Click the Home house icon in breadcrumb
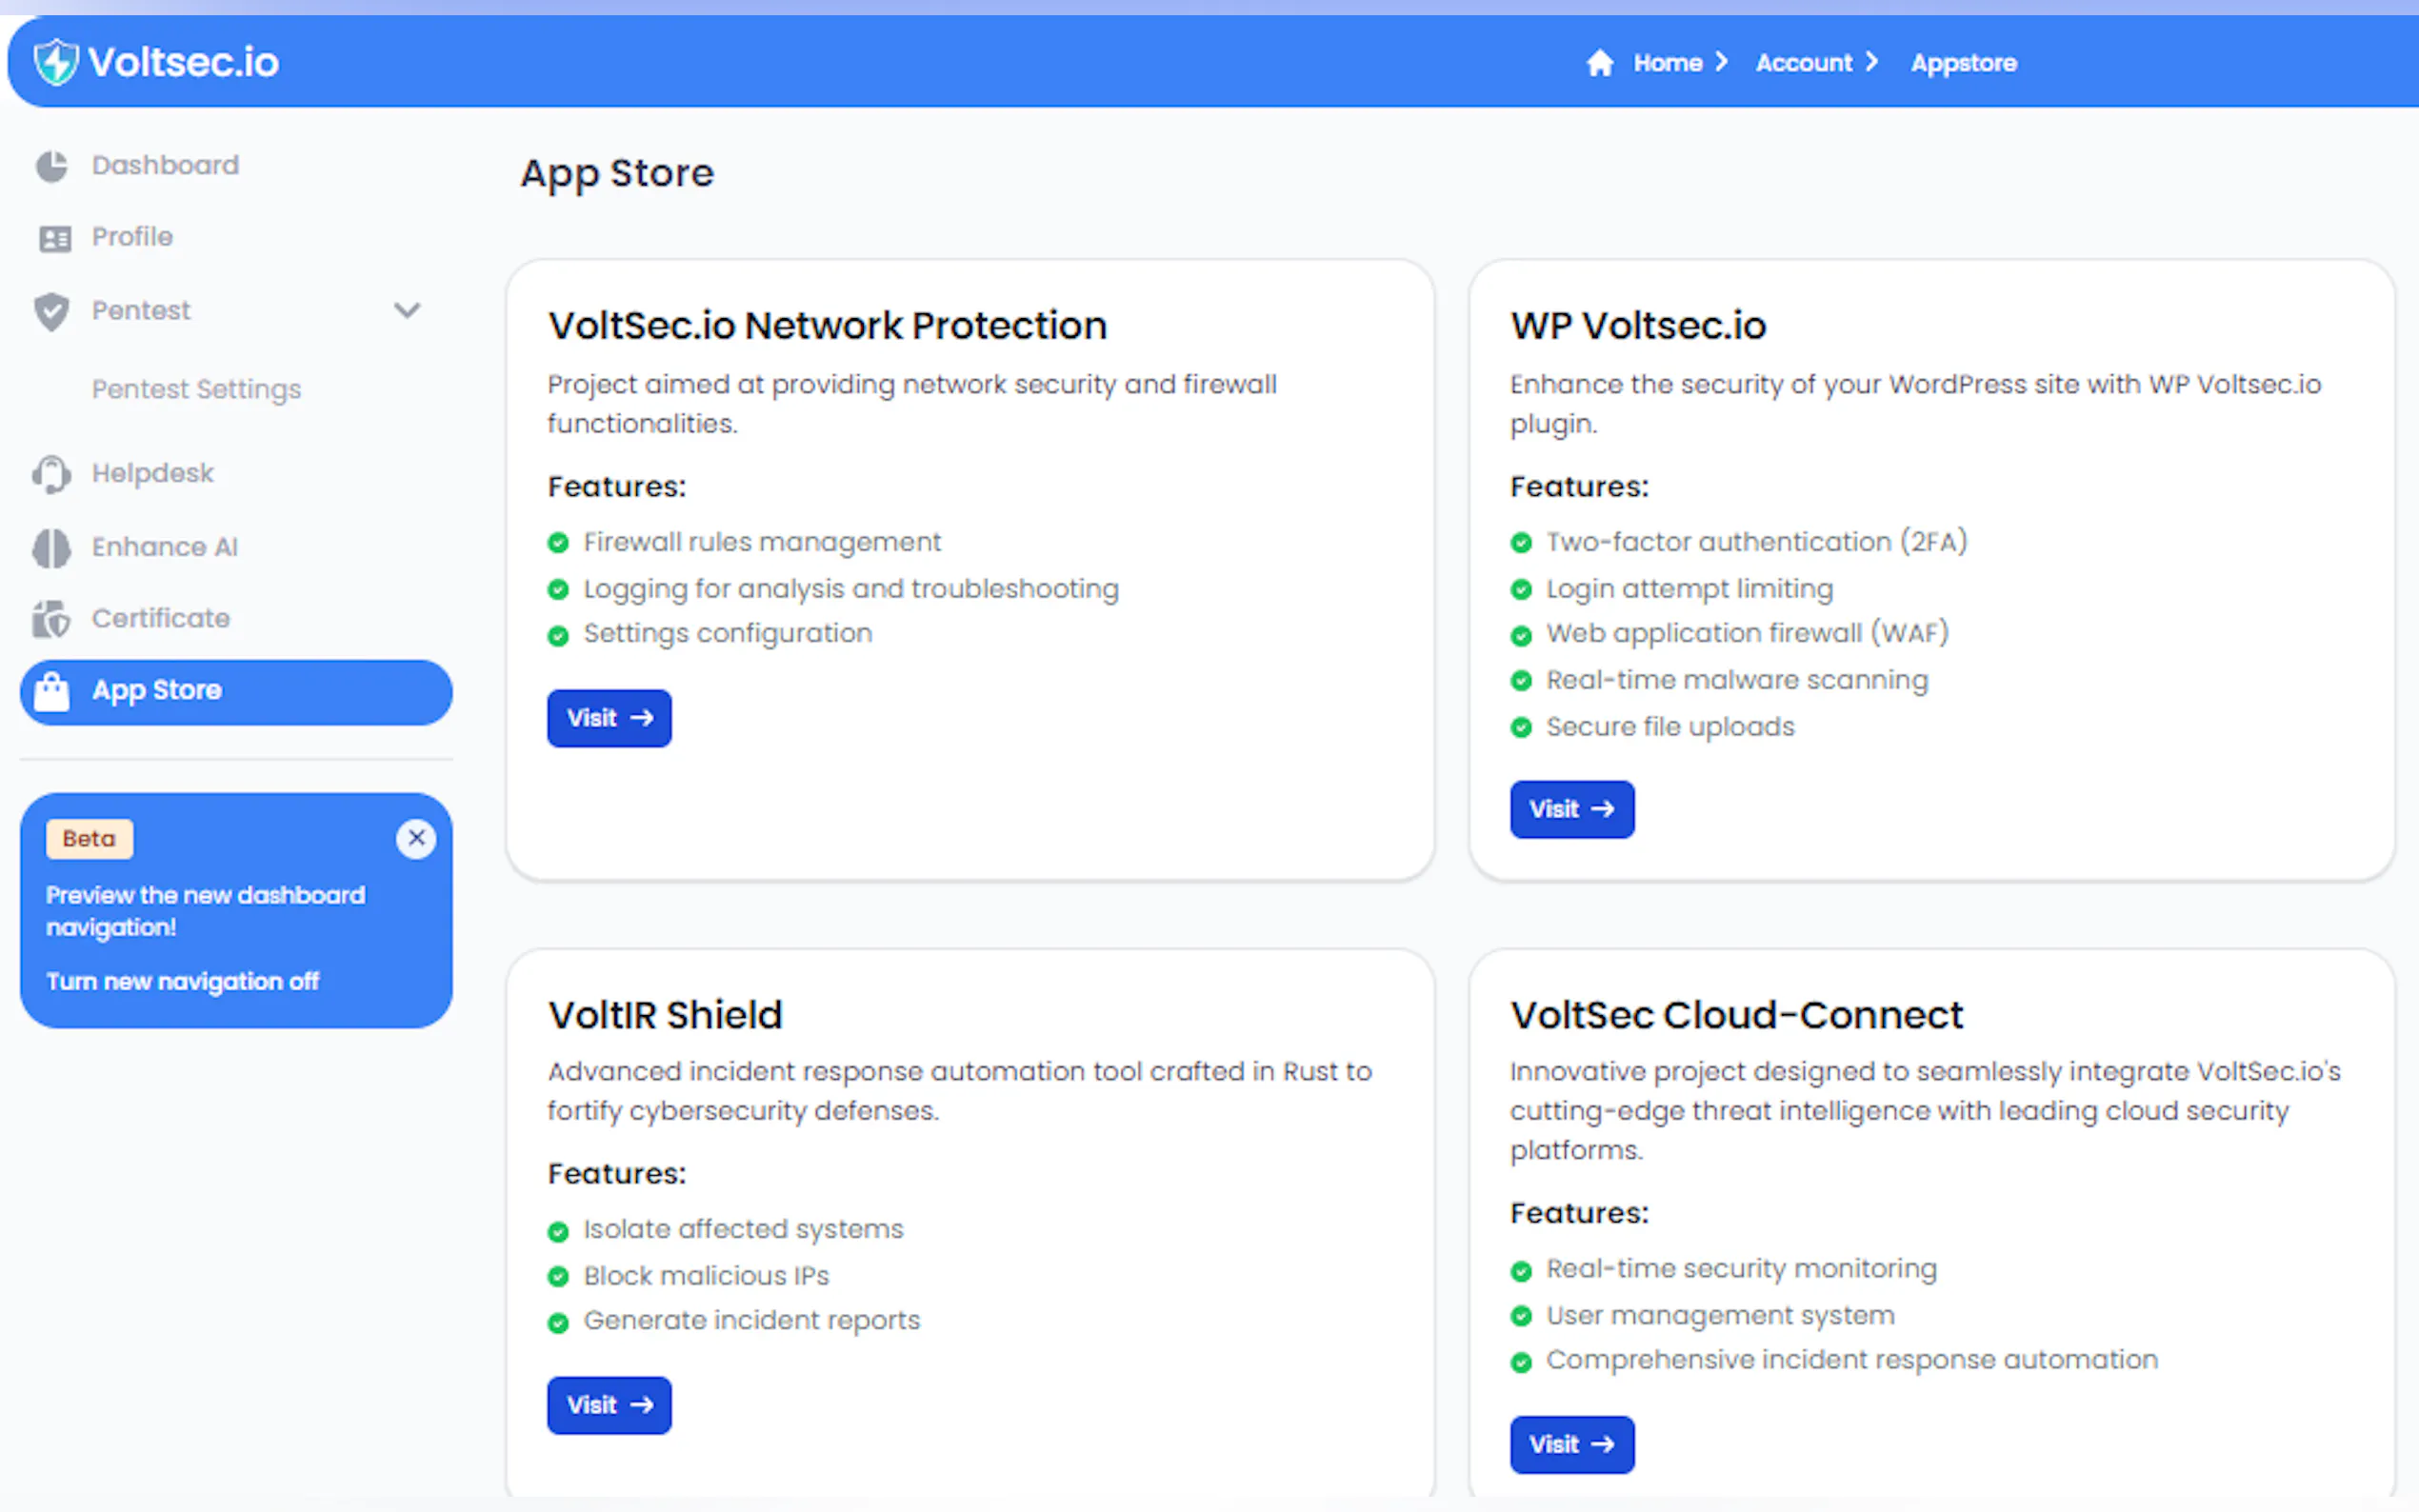The width and height of the screenshot is (2419, 1512). [x=1599, y=63]
